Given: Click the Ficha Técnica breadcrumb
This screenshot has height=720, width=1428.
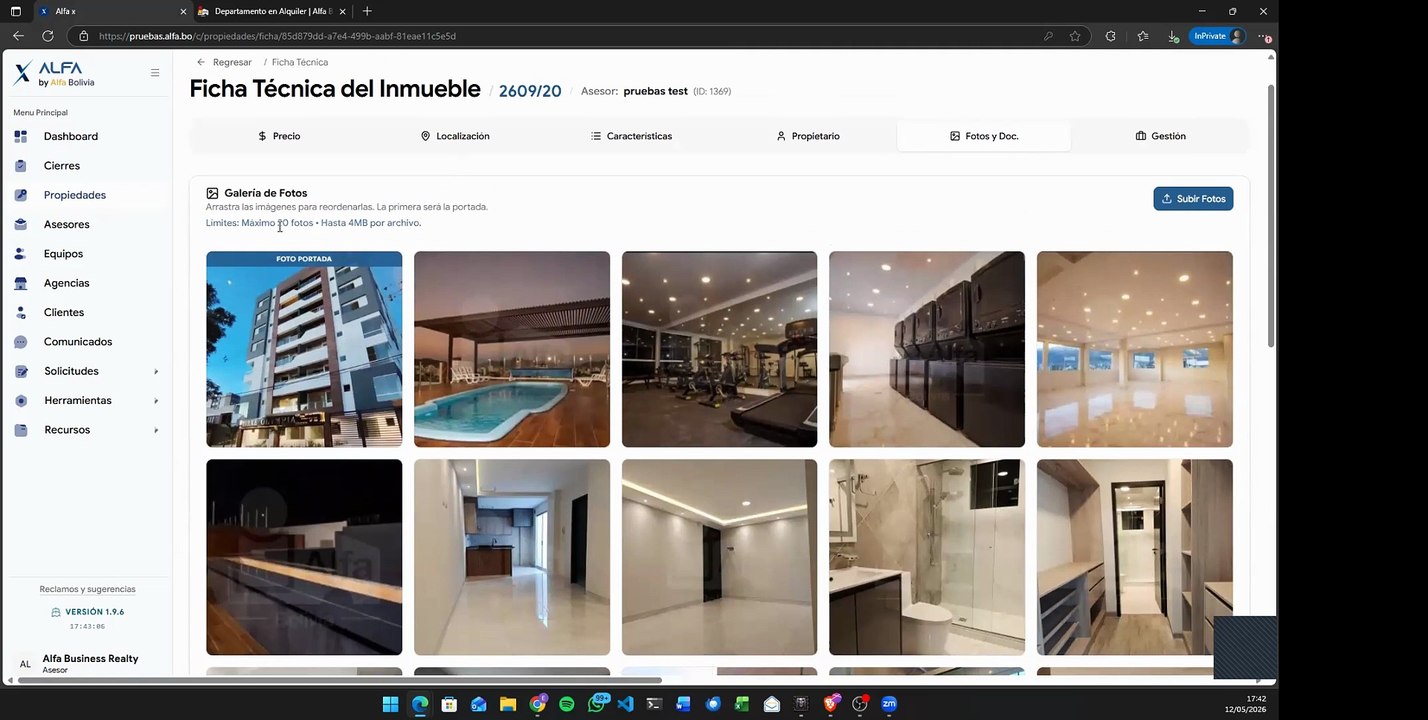Looking at the screenshot, I should (x=300, y=62).
